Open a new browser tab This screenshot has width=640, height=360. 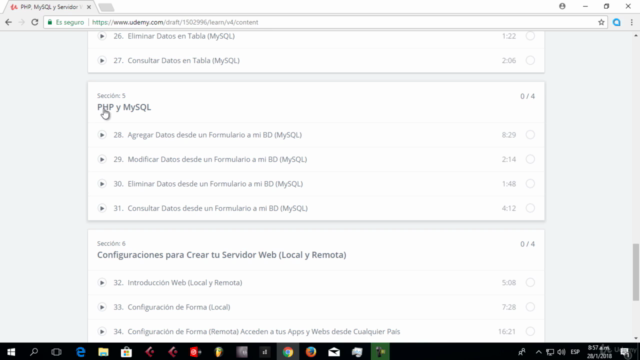click(x=106, y=7)
